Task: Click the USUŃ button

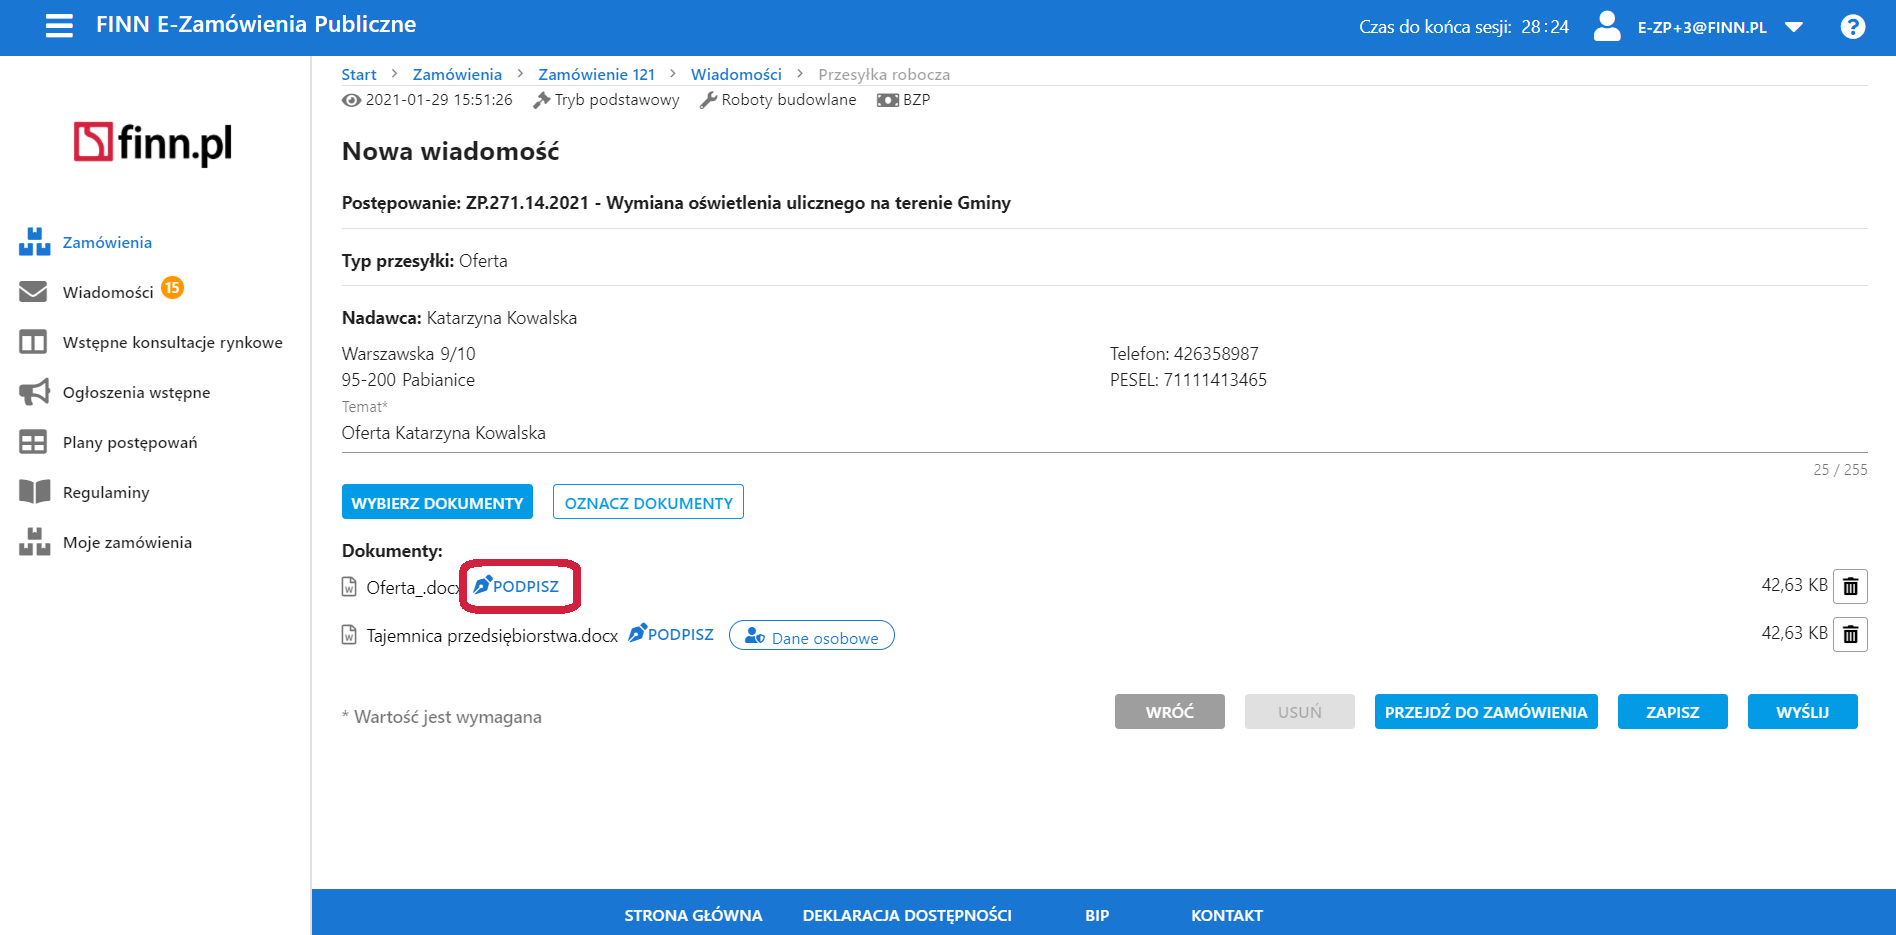Action: (x=1300, y=712)
